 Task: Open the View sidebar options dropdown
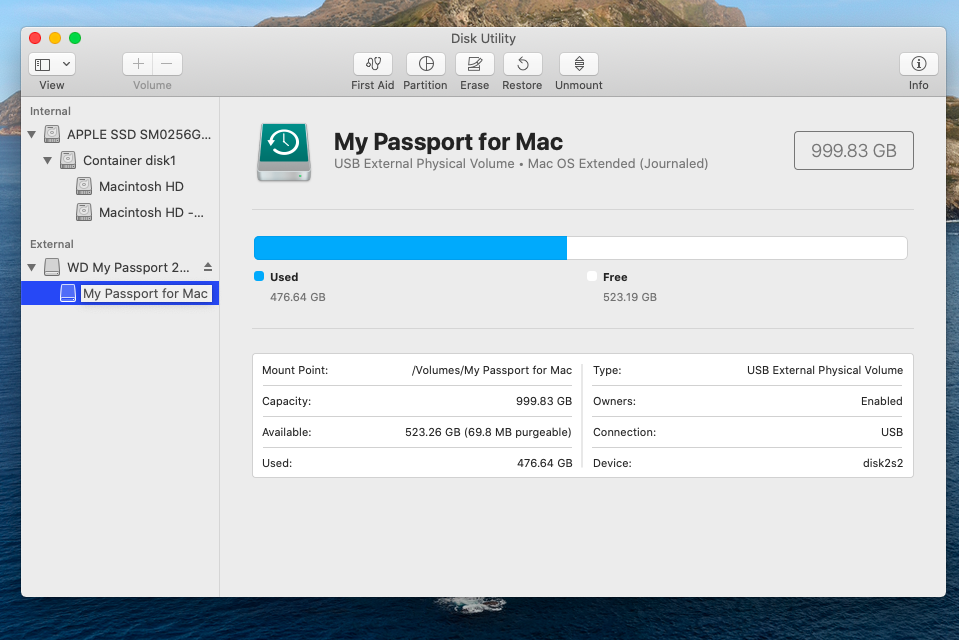coord(66,64)
